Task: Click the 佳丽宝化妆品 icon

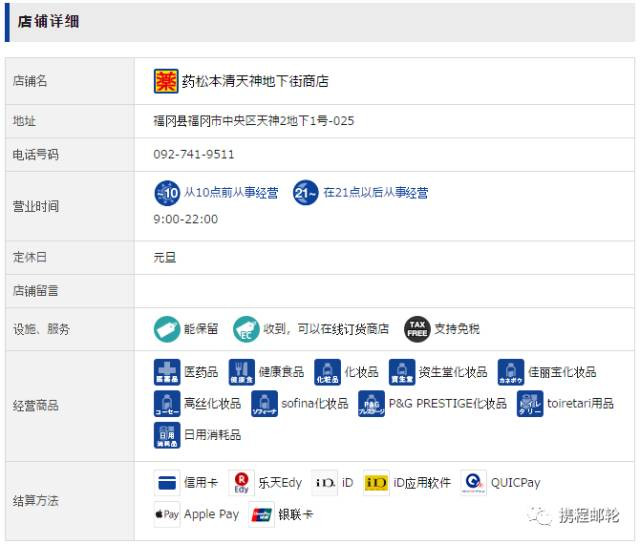Action: (x=511, y=372)
